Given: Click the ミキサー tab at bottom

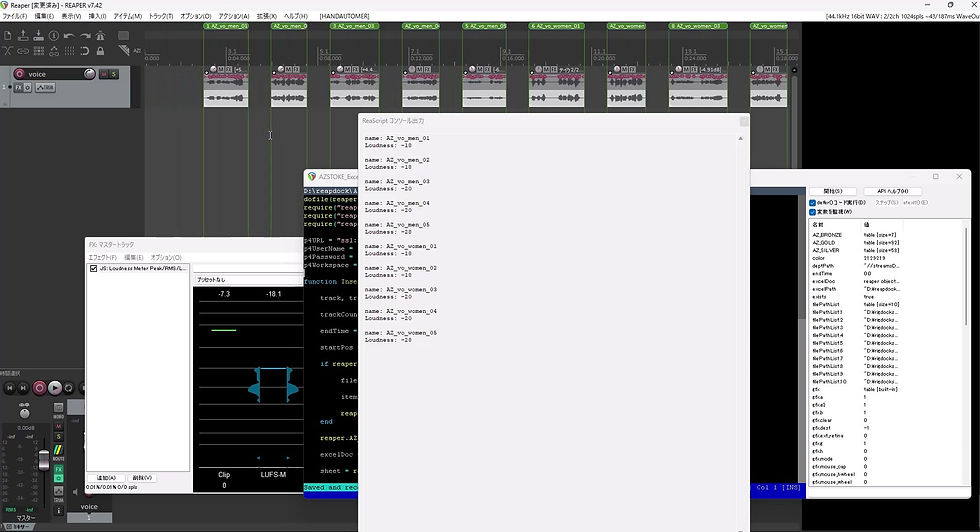Looking at the screenshot, I should click(x=17, y=528).
